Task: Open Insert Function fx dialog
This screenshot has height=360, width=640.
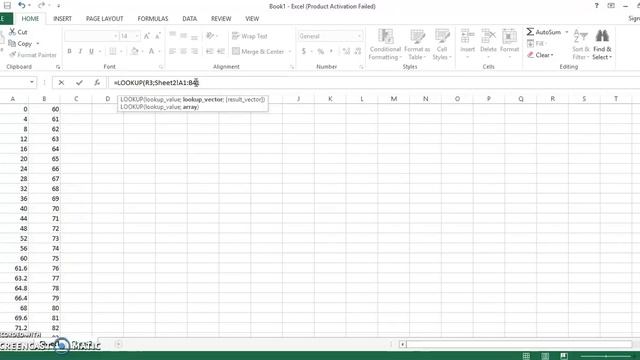Action: (97, 83)
